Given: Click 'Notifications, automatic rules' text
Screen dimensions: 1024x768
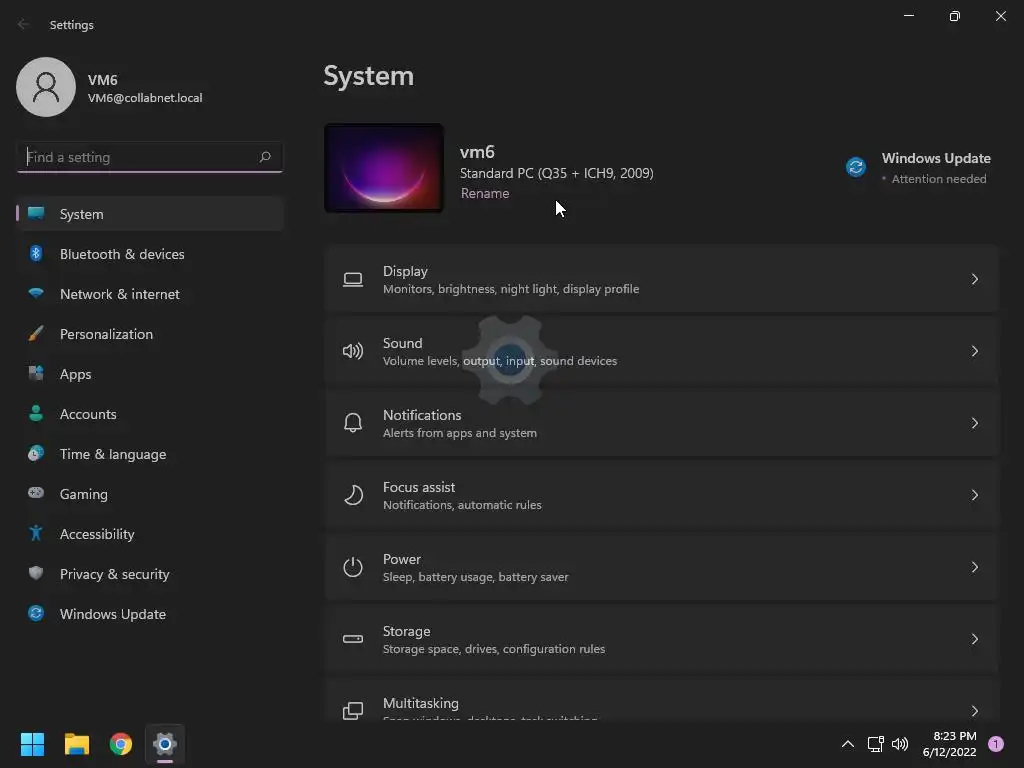Looking at the screenshot, I should [x=462, y=505].
